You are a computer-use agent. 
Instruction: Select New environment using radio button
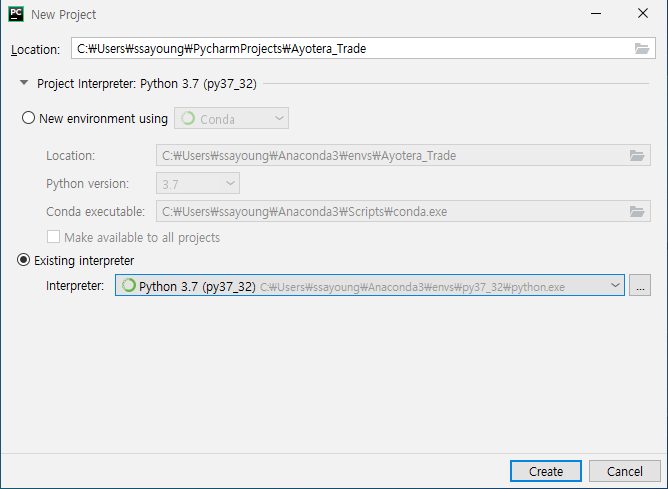click(28, 118)
